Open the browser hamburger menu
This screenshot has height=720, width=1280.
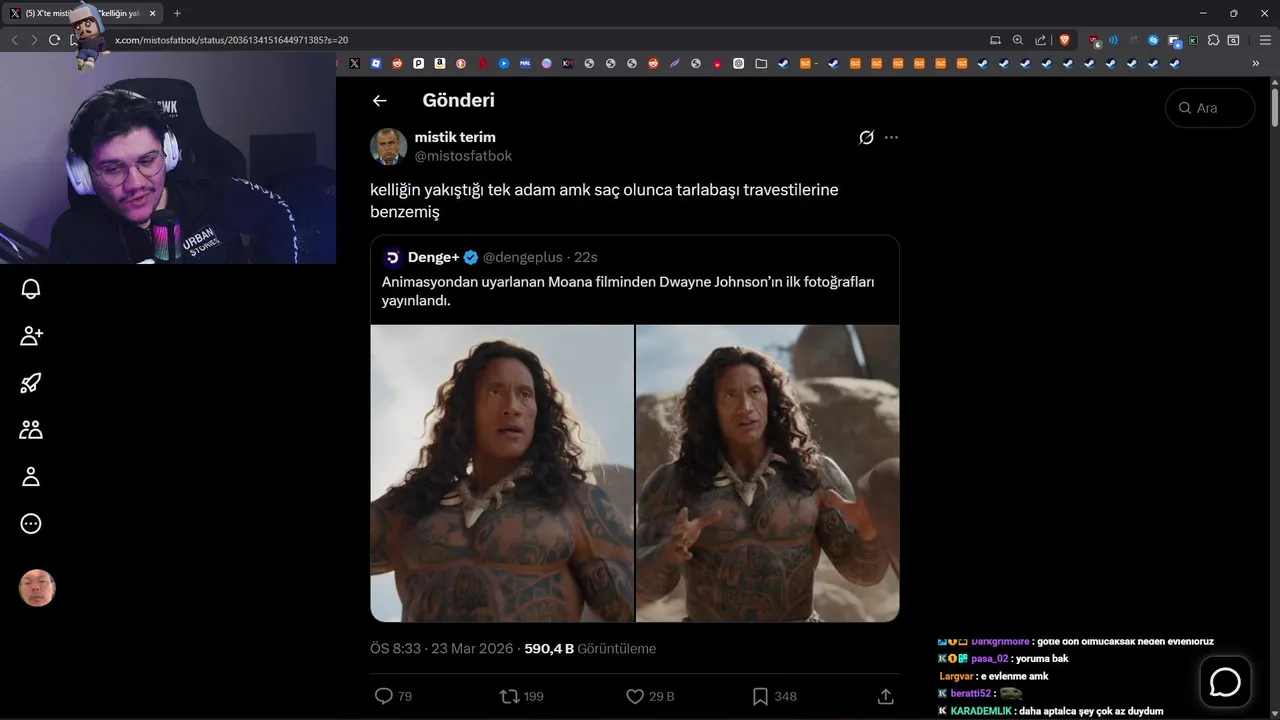coord(1265,40)
